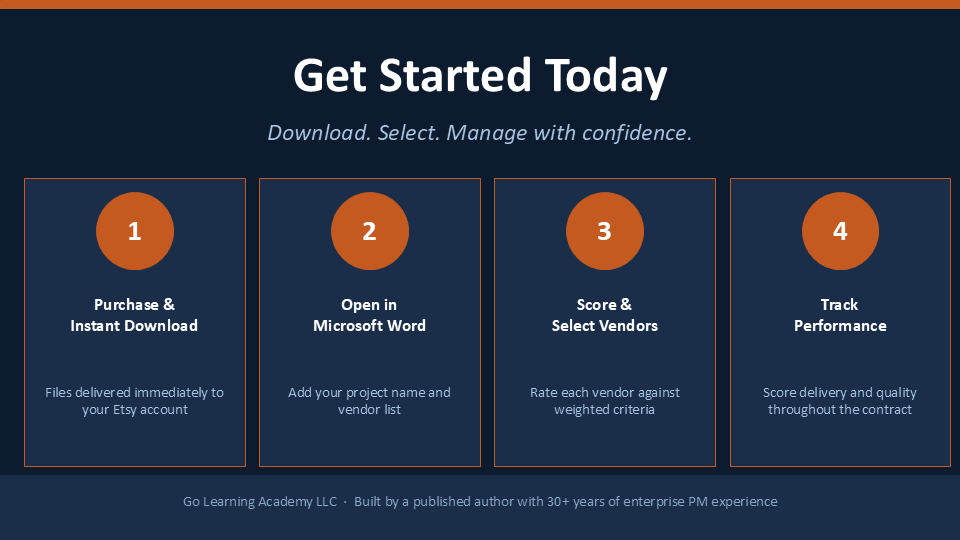Click the Open in Microsoft Word heading
Image resolution: width=960 pixels, height=540 pixels.
point(369,315)
